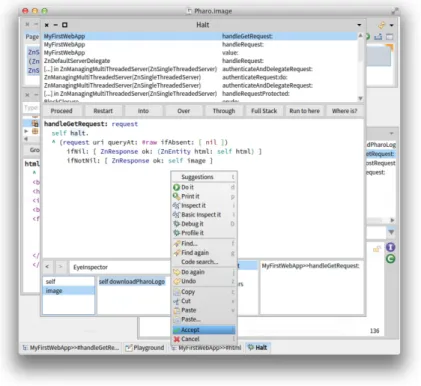Switch to the Playground taskbar window
421x386 pixels.
[x=145, y=348]
